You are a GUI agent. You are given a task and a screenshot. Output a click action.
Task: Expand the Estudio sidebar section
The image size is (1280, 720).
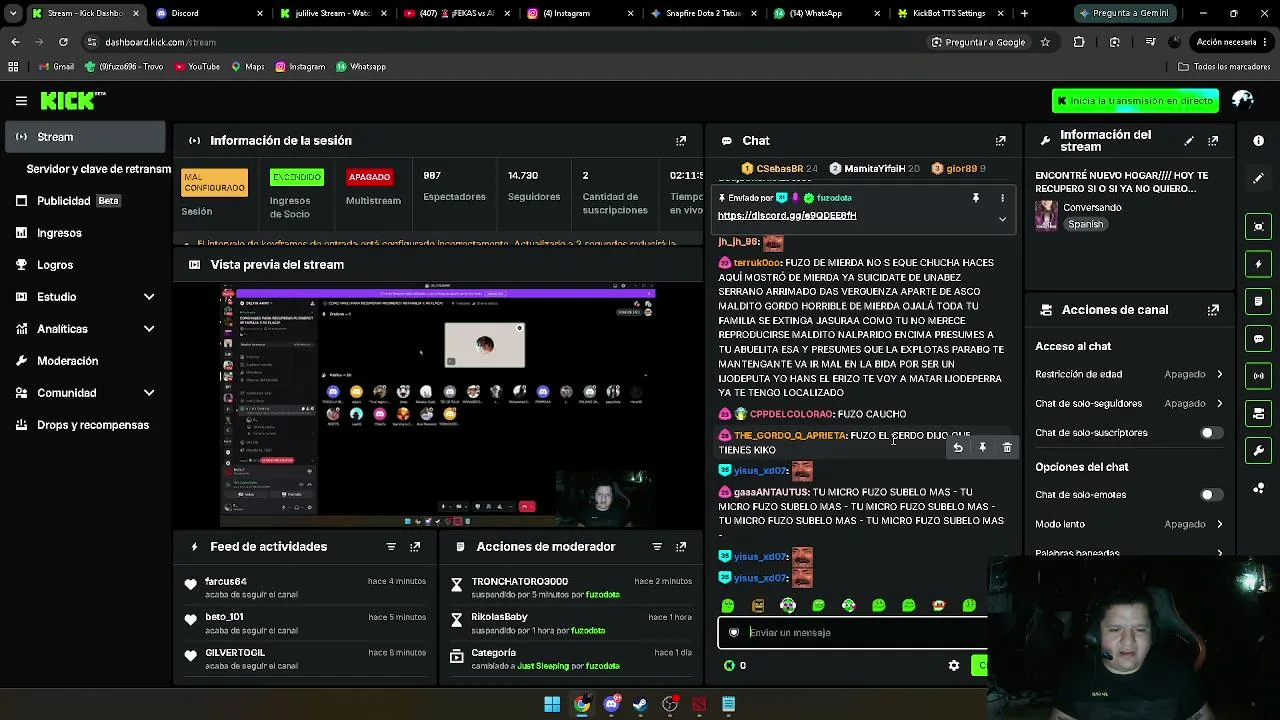click(x=83, y=297)
